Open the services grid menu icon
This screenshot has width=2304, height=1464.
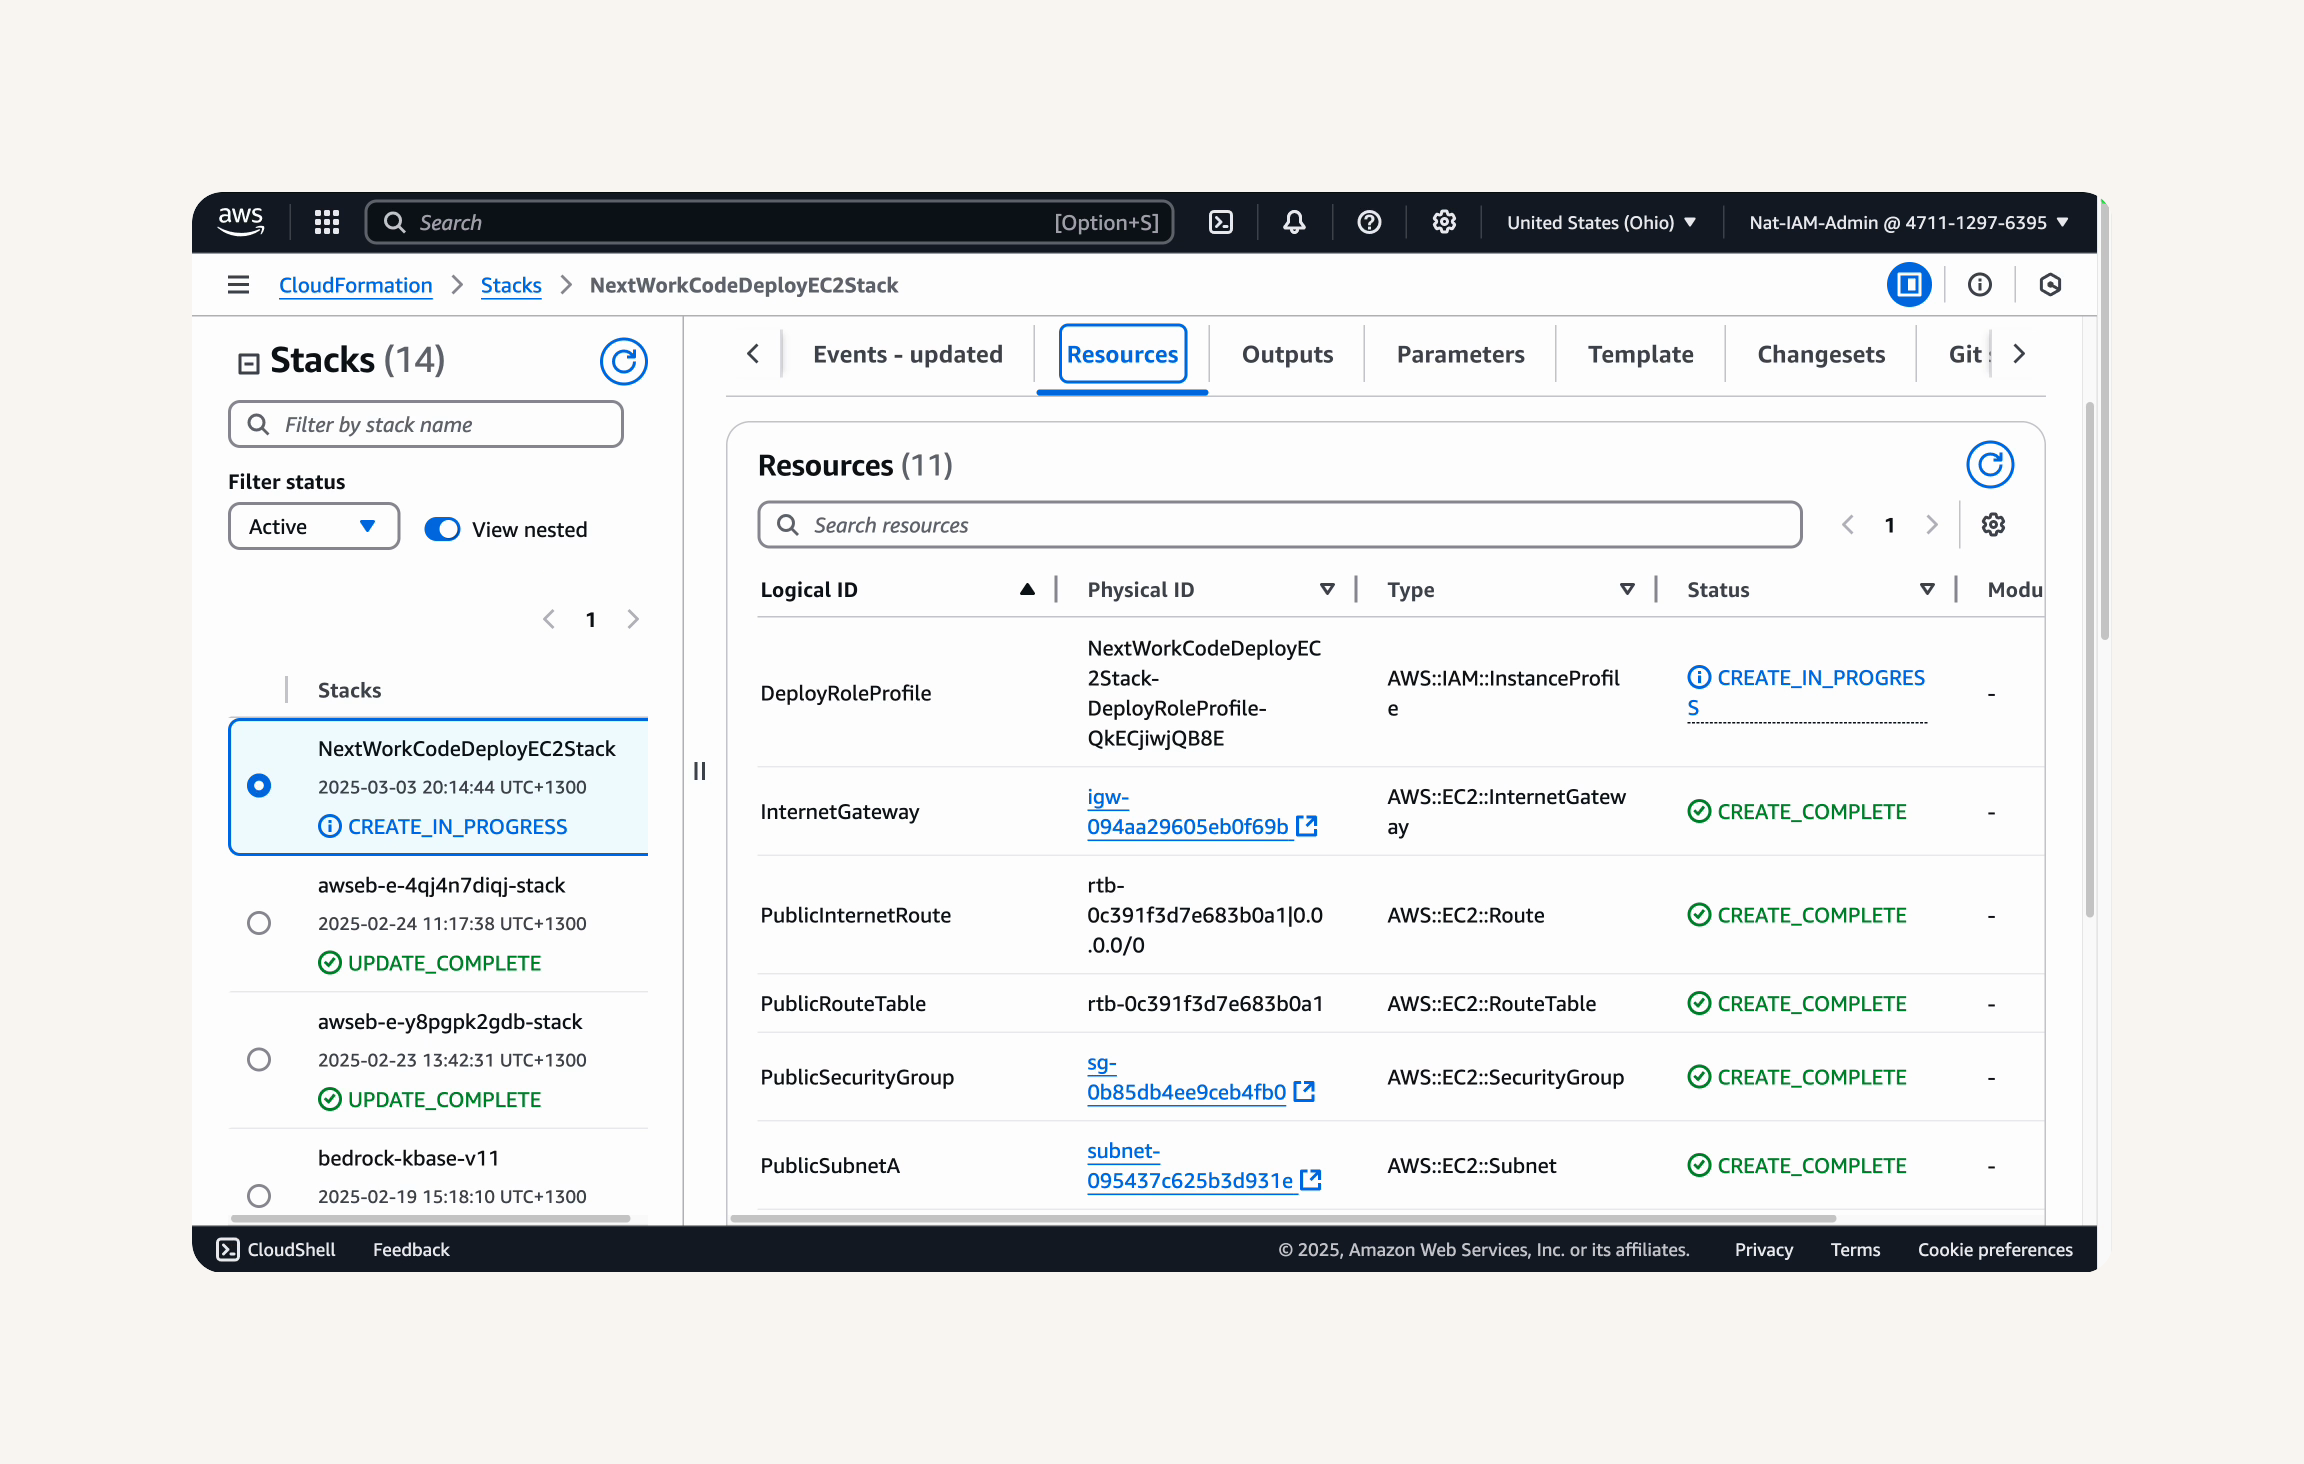pyautogui.click(x=327, y=222)
